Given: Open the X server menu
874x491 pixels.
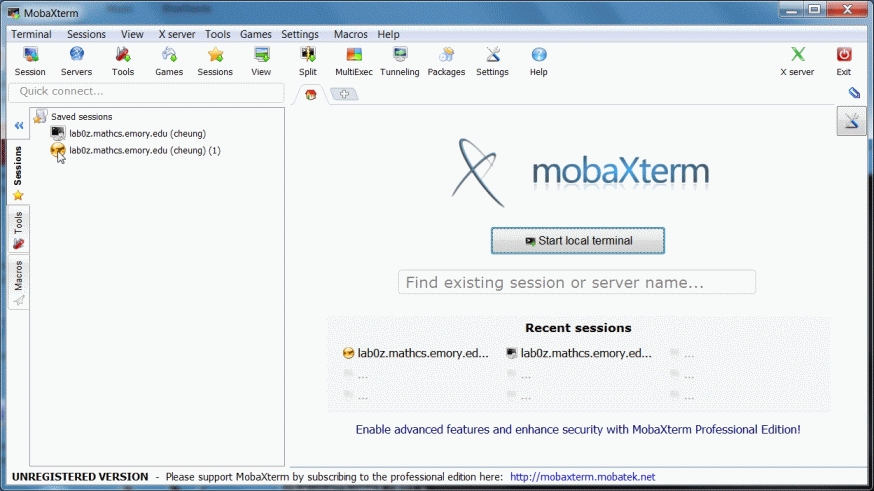Looking at the screenshot, I should (x=177, y=34).
